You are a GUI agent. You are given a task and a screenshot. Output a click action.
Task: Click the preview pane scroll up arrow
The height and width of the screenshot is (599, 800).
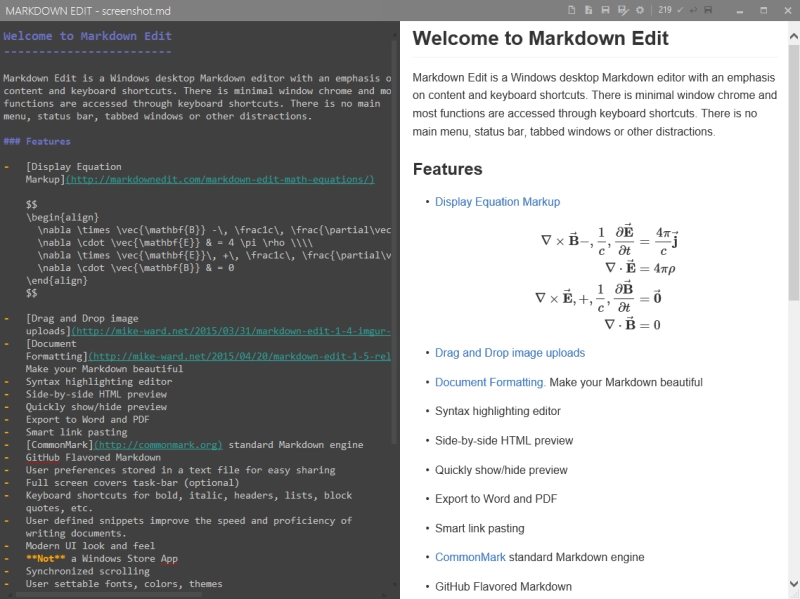(793, 36)
